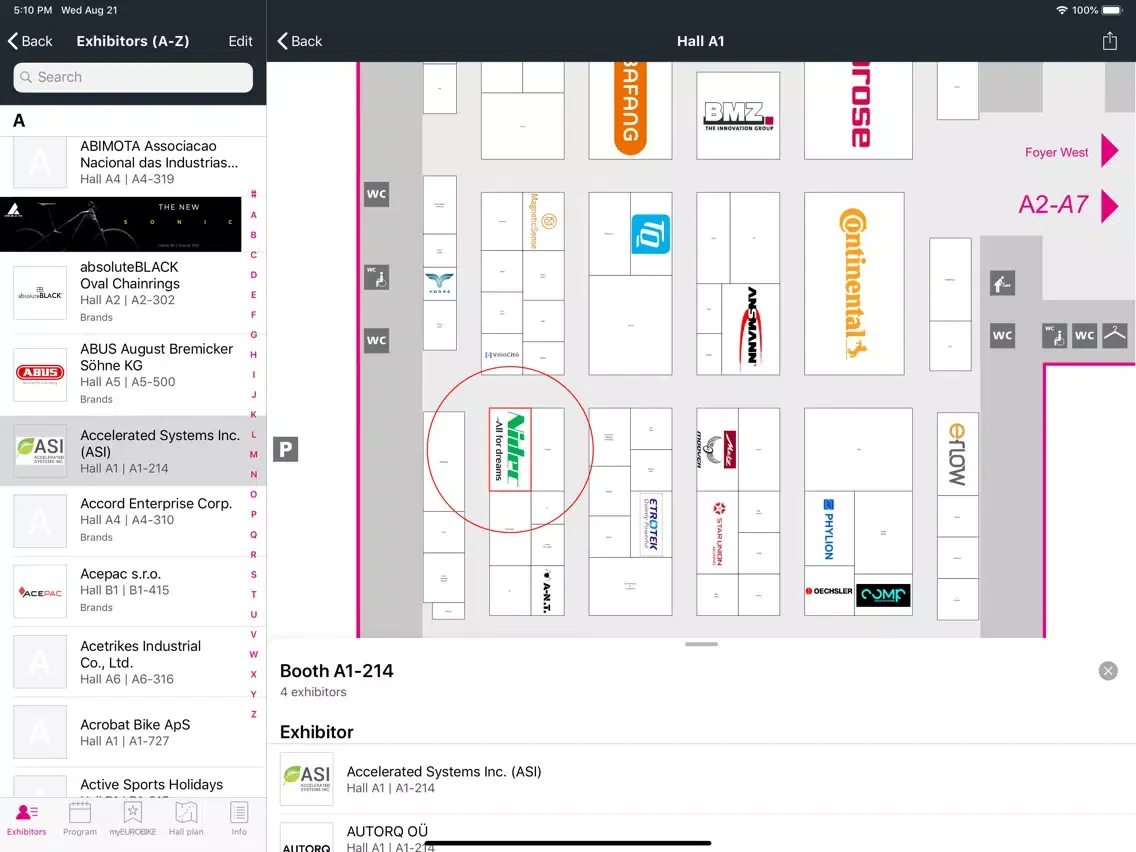Jump to letter H in the index
Screen dimensions: 1136x852
pos(254,354)
